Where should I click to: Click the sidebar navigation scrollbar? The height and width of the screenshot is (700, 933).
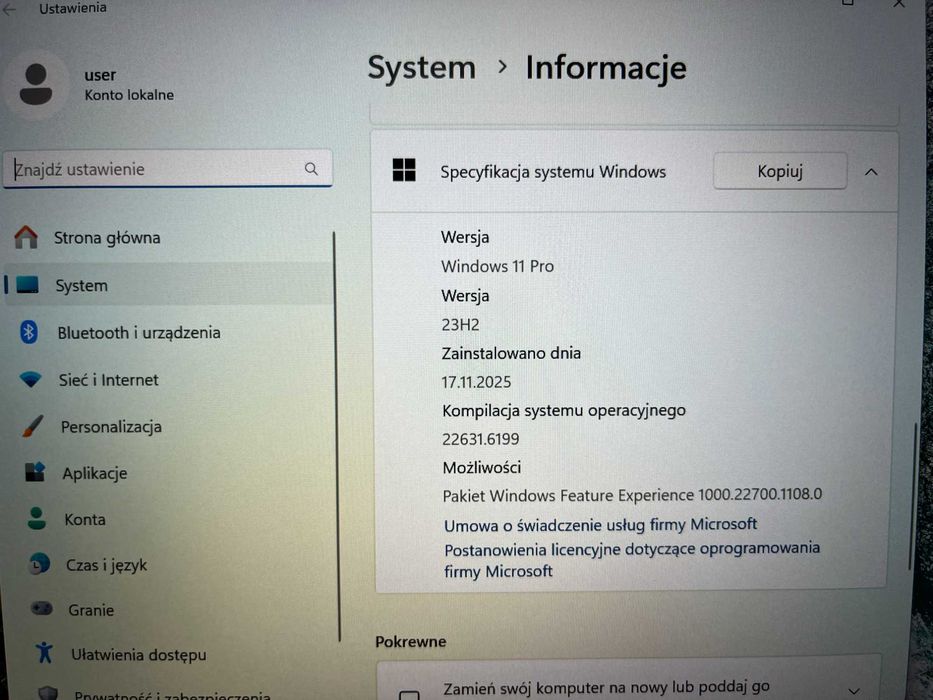(337, 436)
